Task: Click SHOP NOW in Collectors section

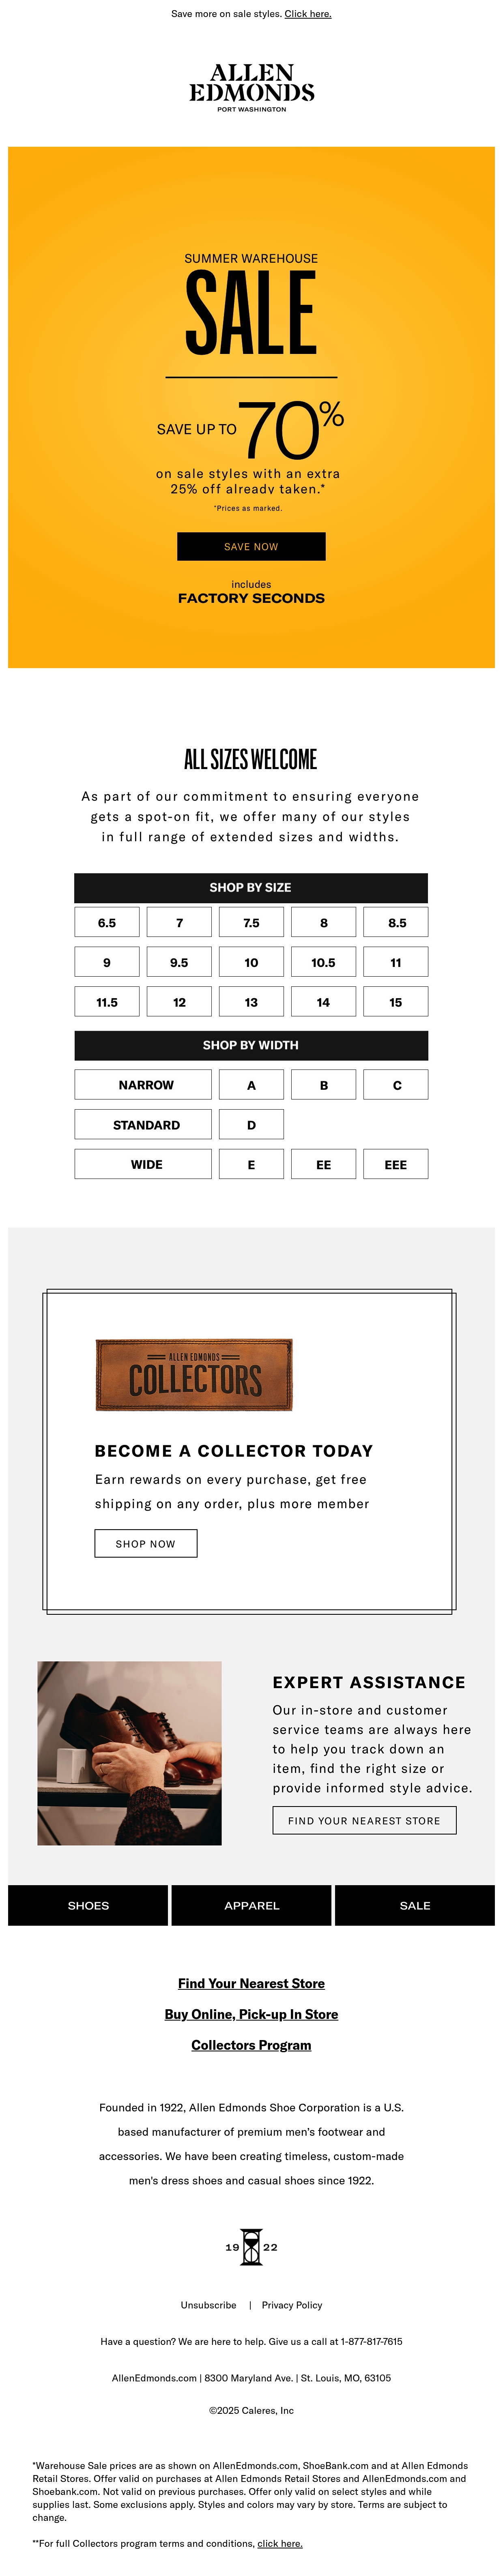Action: tap(146, 1543)
